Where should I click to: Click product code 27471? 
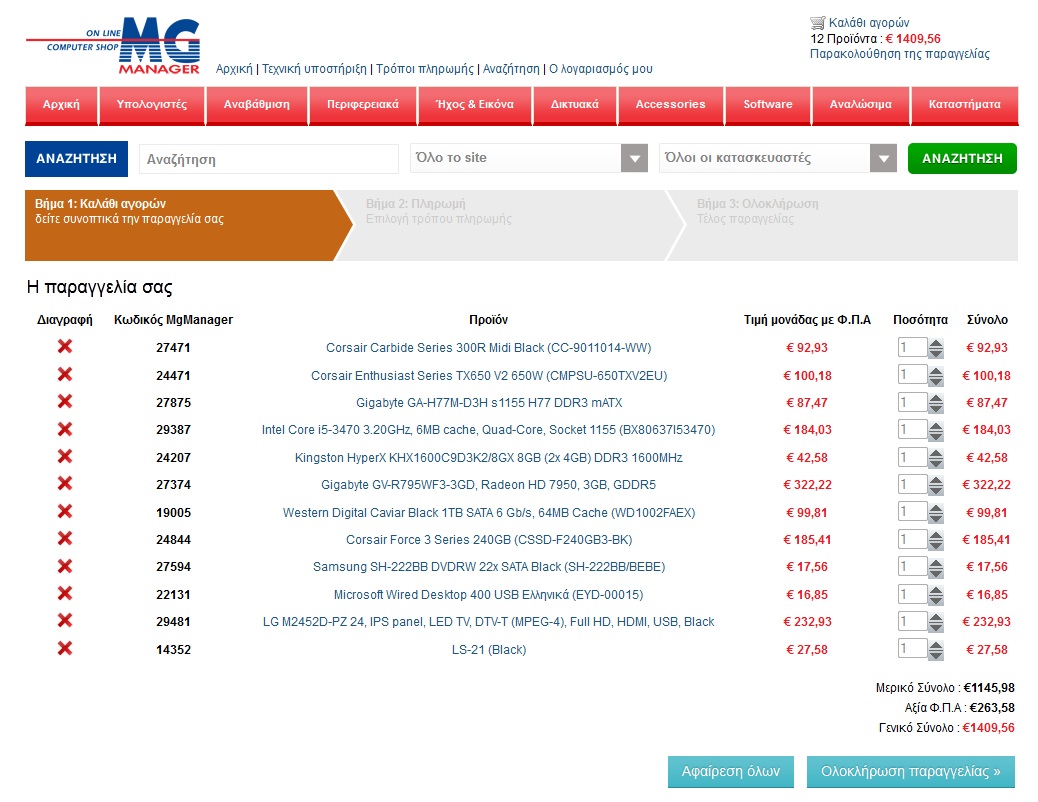[173, 348]
